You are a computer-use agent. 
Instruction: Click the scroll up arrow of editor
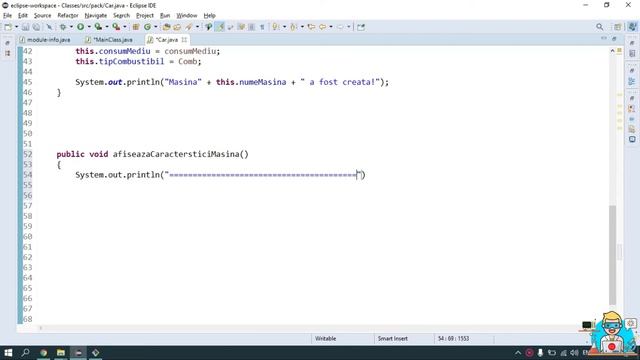612,51
